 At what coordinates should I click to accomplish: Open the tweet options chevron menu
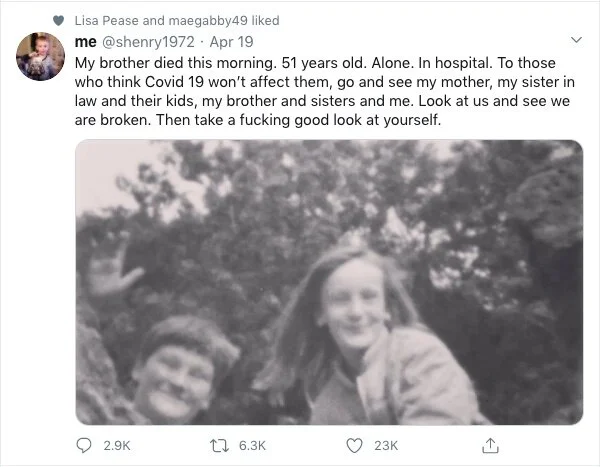pos(574,41)
